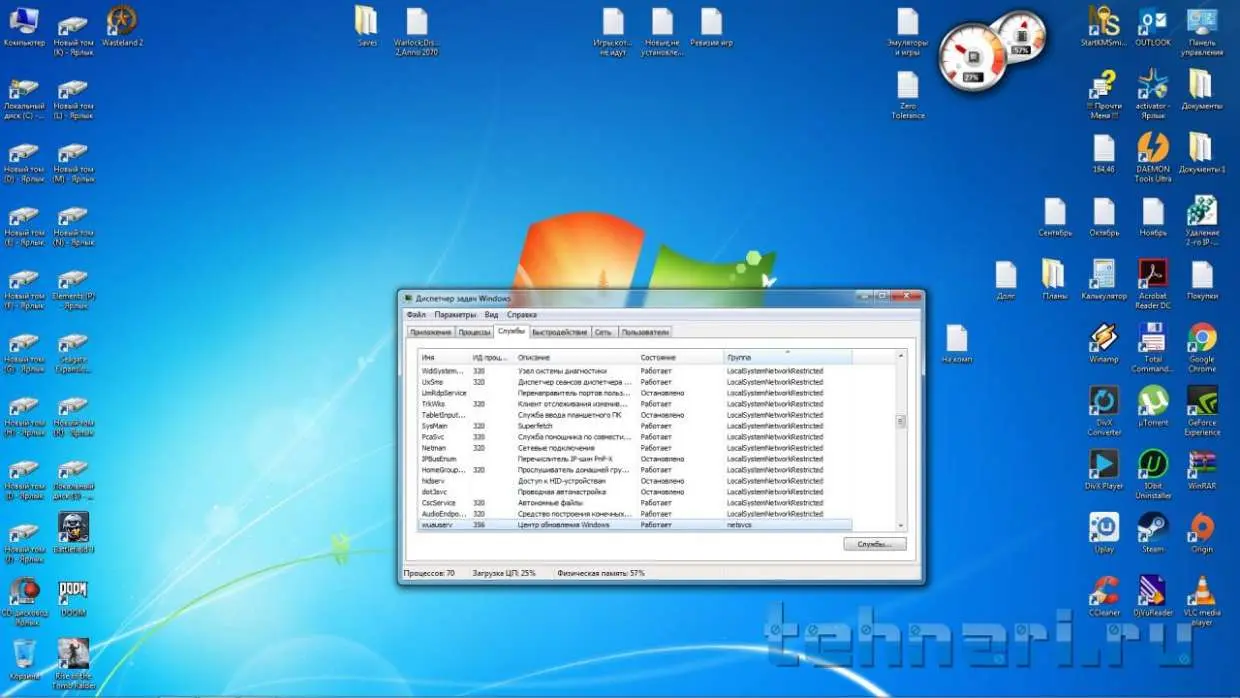Select the CscService row
1240x698 pixels.
click(635, 503)
